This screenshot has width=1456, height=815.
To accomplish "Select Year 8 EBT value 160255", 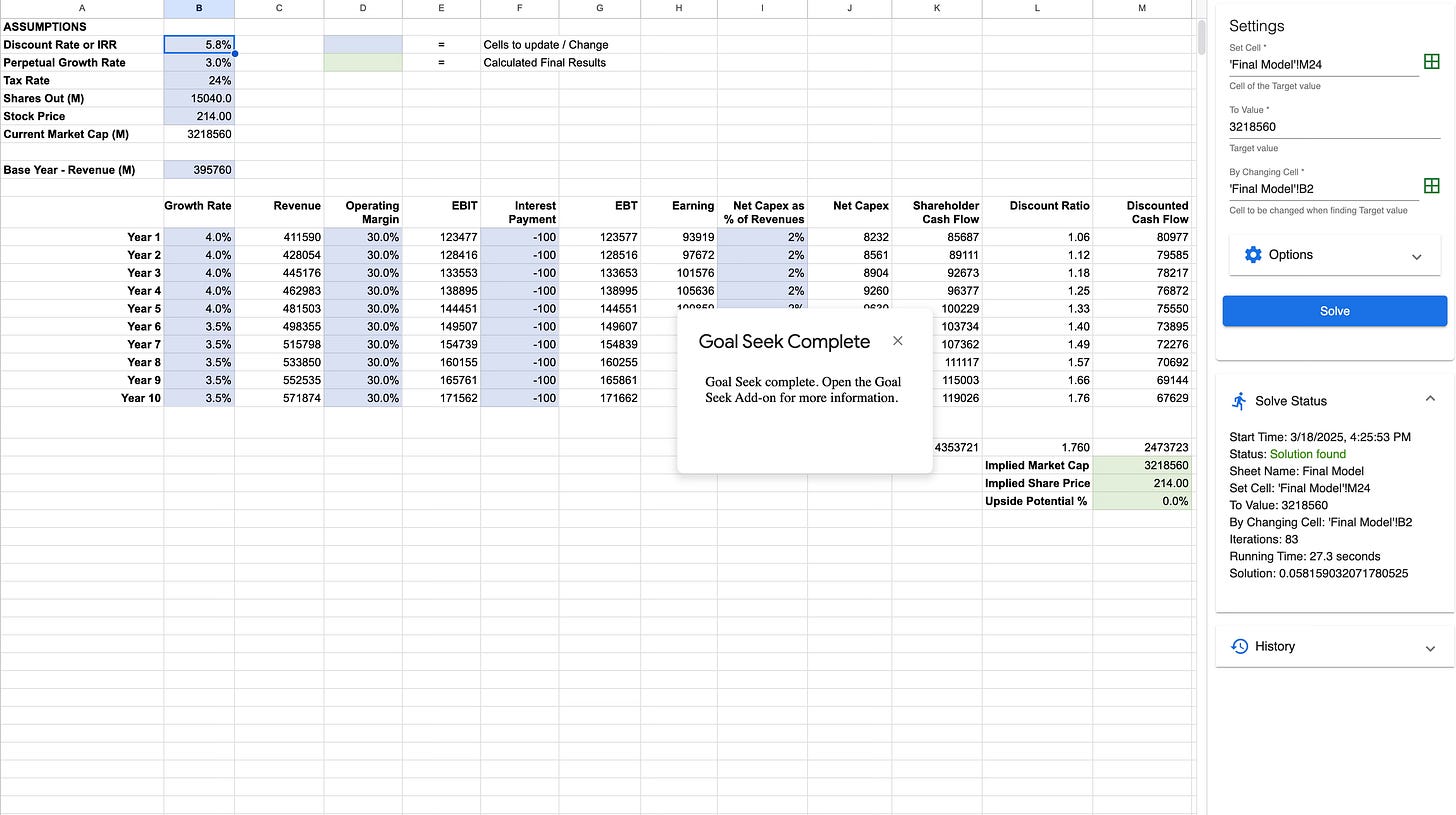I will pos(599,362).
